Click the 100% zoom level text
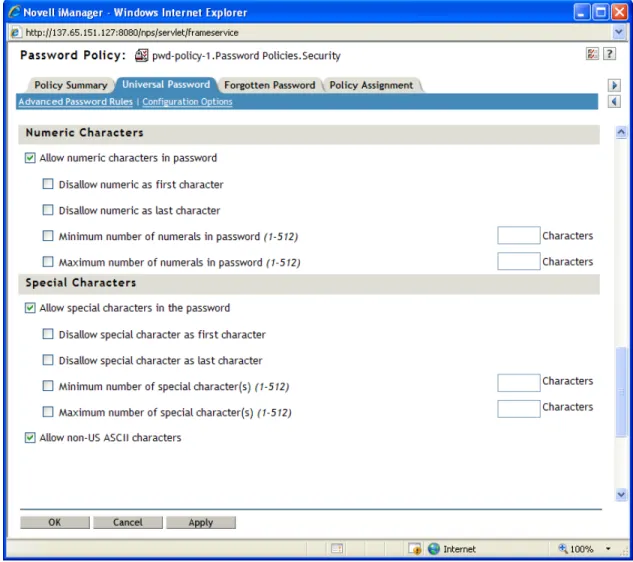Viewport: 633px width, 562px height. coord(582,549)
